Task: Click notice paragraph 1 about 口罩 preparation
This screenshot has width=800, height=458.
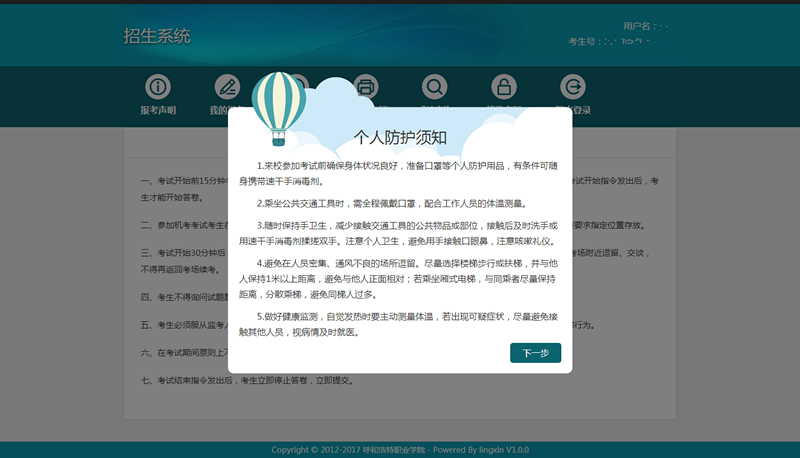Action: [400, 173]
